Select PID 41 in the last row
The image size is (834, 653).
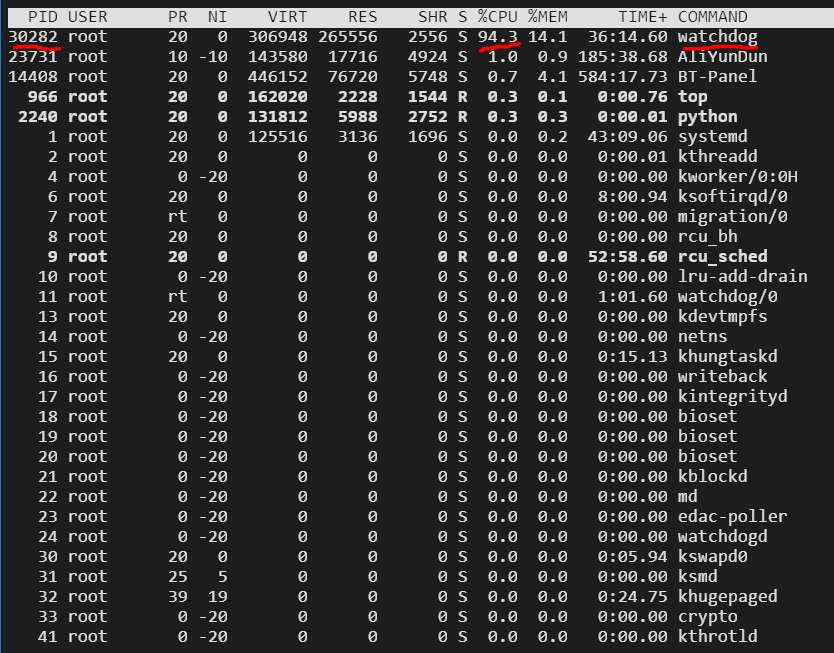click(48, 637)
